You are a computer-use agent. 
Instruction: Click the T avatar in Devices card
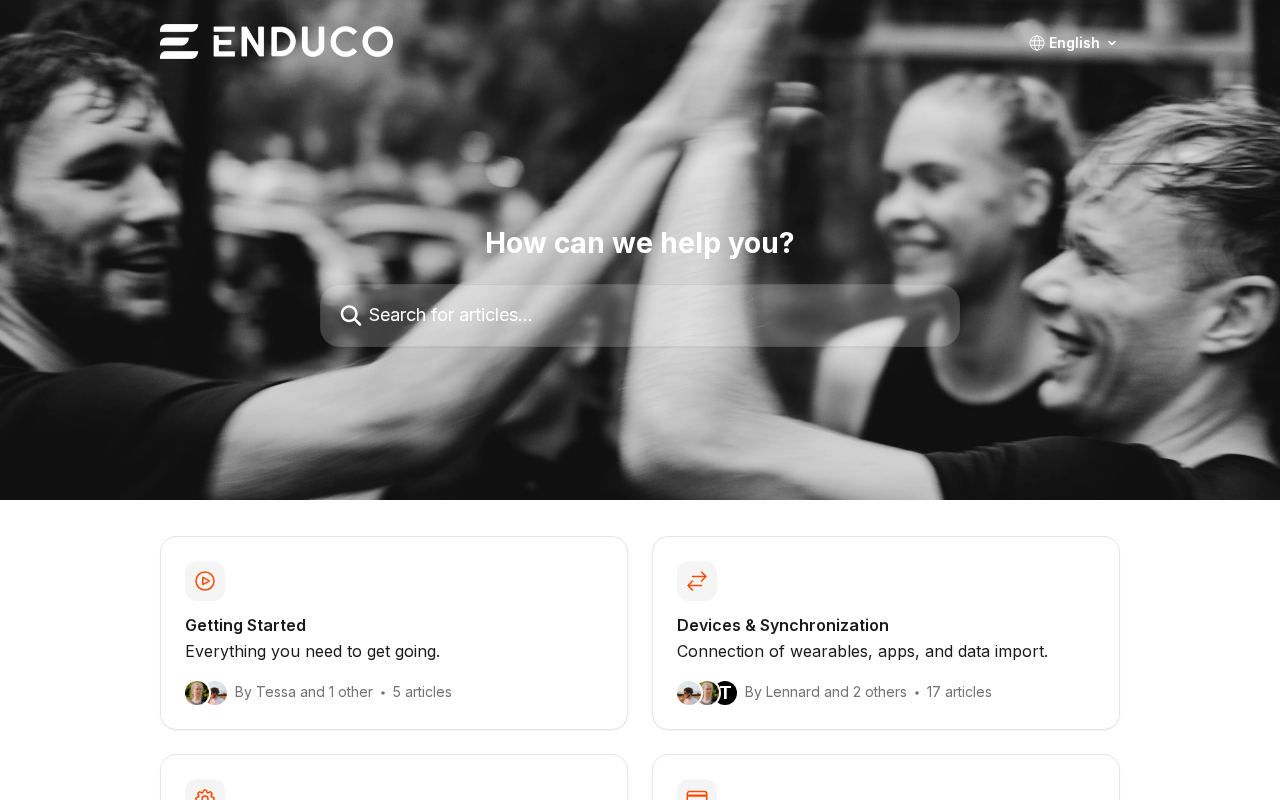coord(726,693)
